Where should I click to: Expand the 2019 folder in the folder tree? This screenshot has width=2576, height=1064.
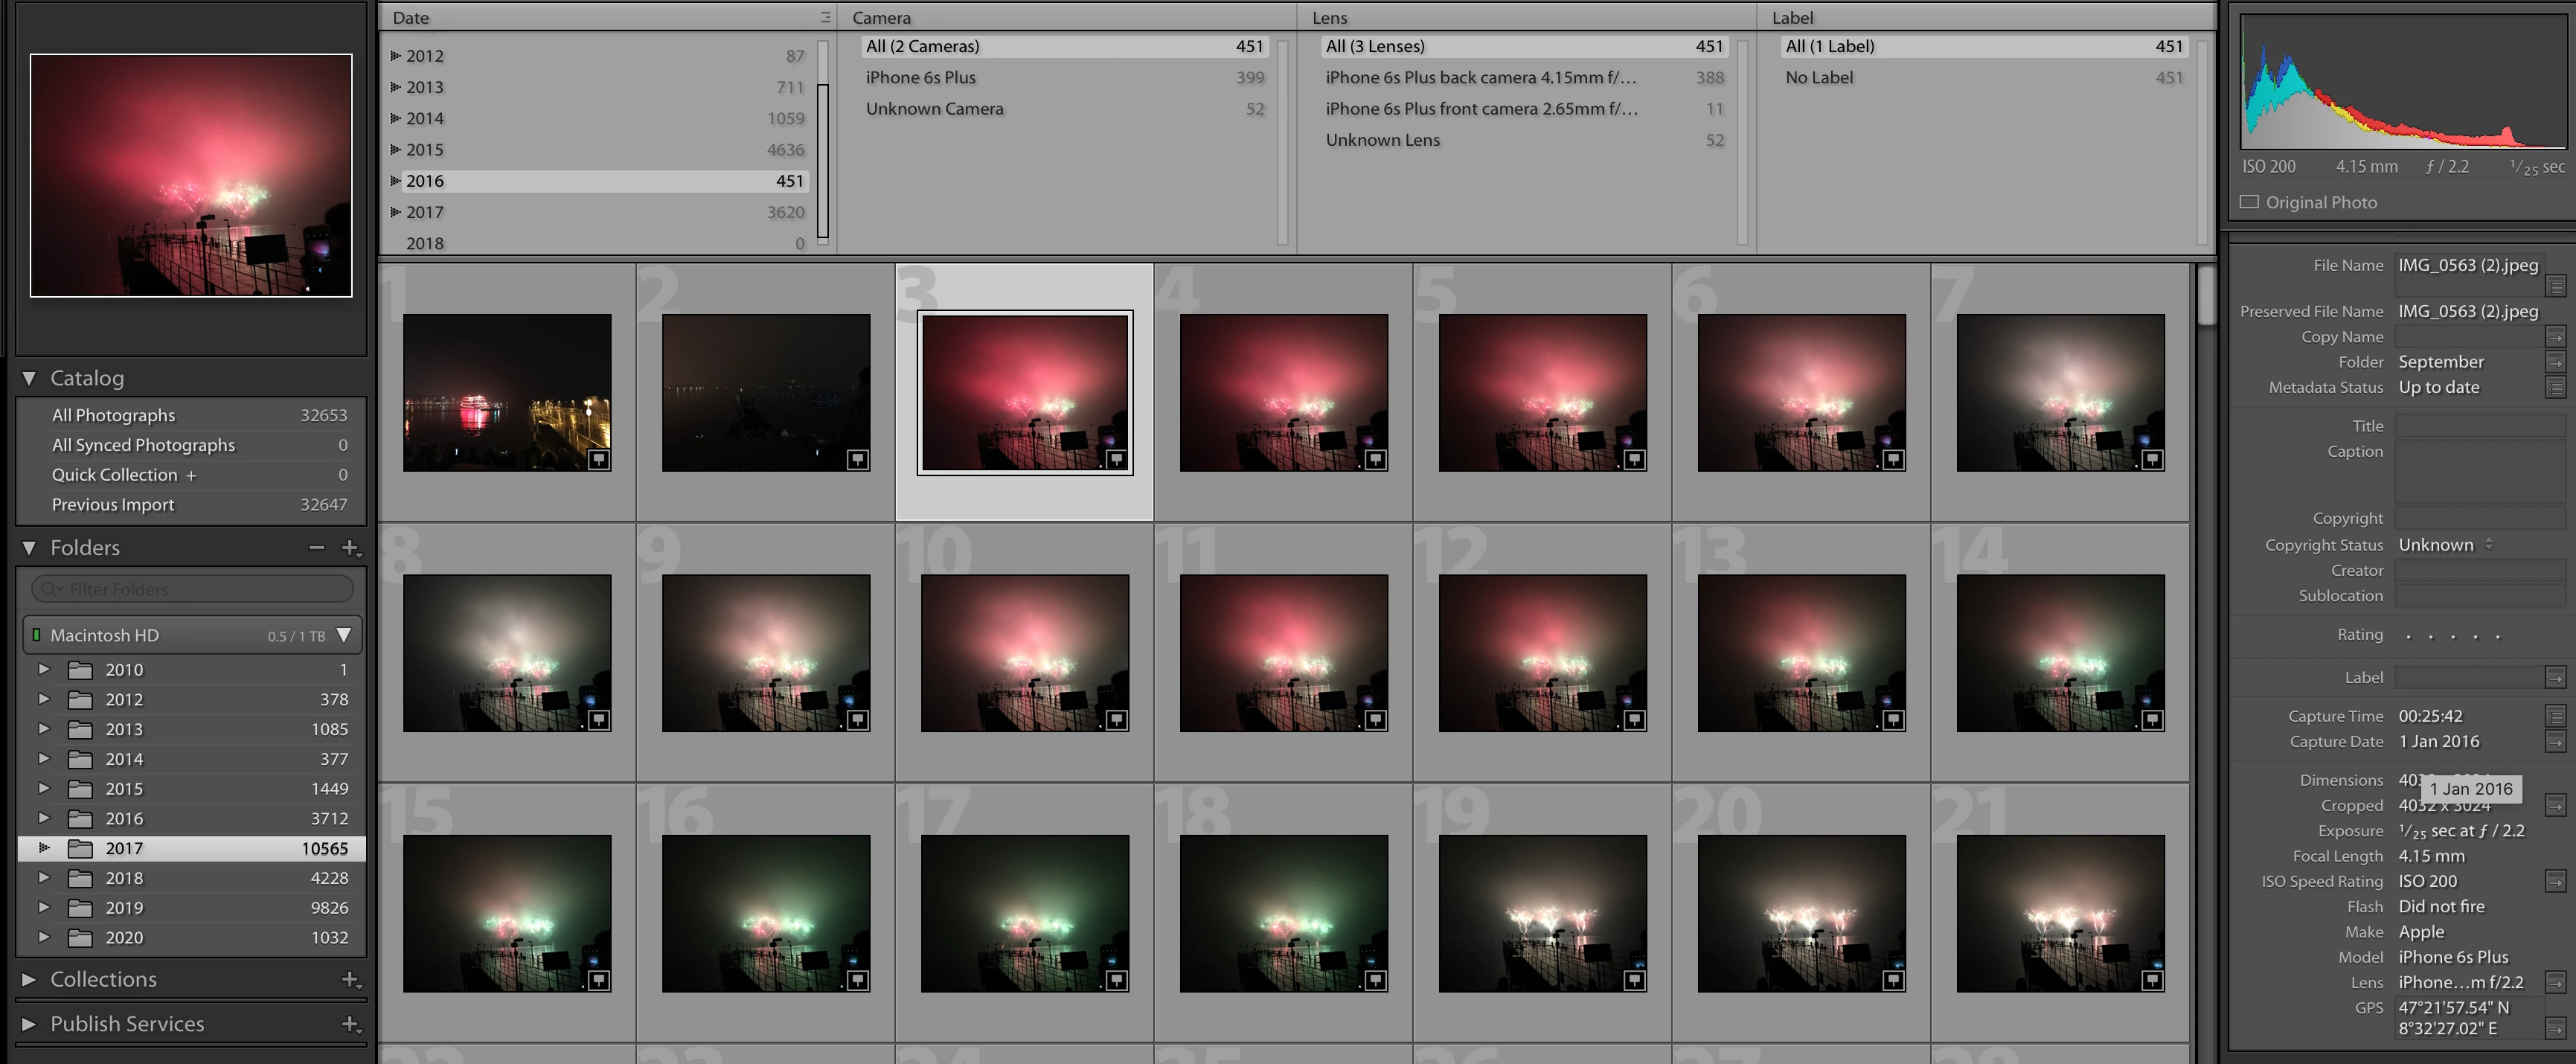point(44,908)
